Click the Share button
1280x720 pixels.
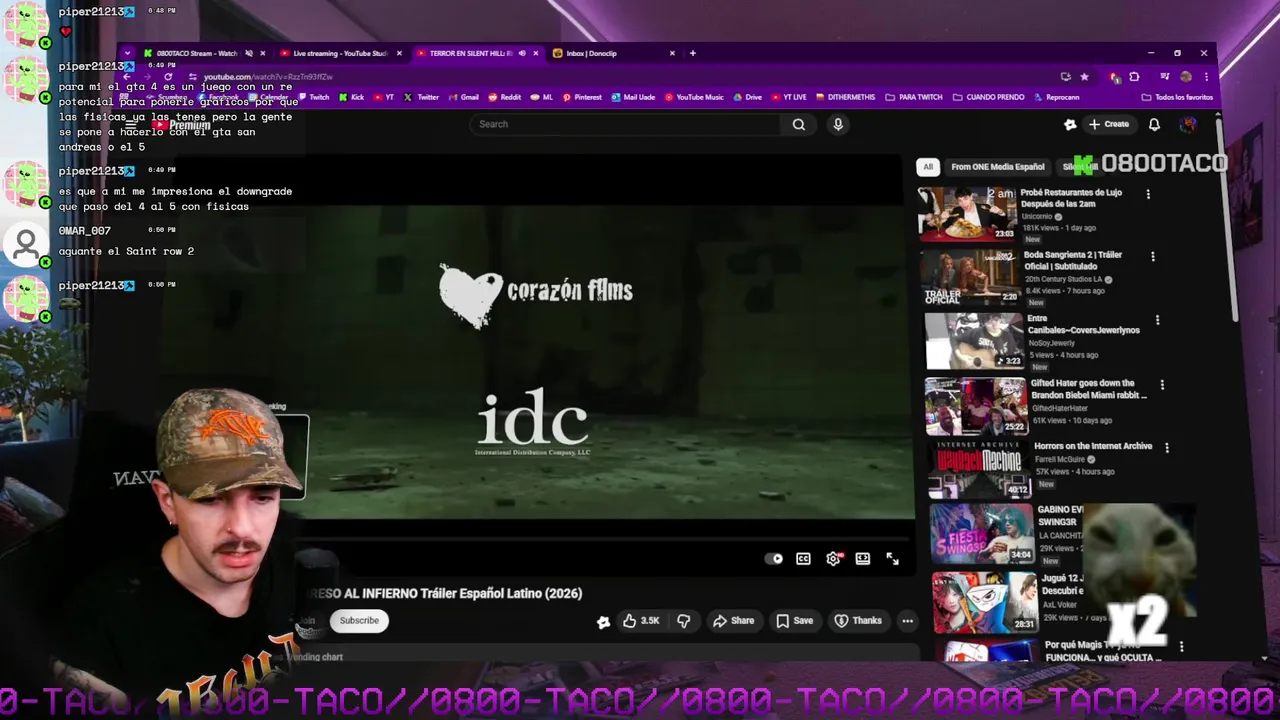(733, 621)
